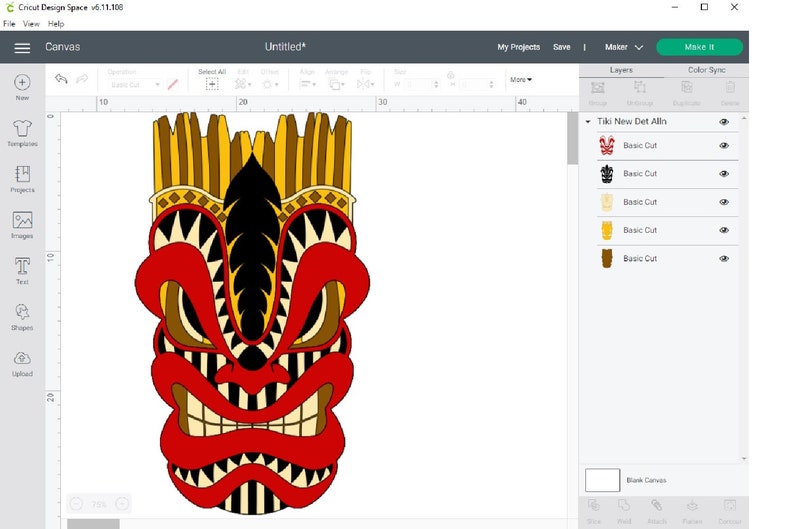Open the Edit dropdown
Image resolution: width=794 pixels, height=529 pixels.
(x=243, y=84)
